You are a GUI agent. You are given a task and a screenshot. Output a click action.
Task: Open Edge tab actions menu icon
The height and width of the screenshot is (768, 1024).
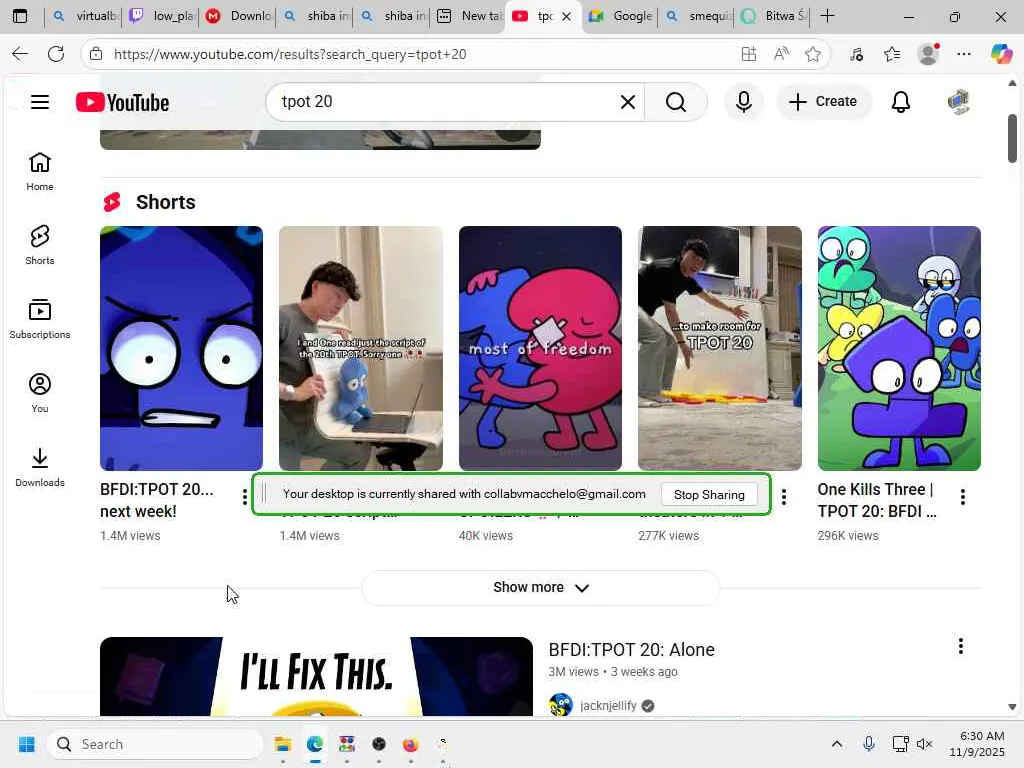(20, 16)
